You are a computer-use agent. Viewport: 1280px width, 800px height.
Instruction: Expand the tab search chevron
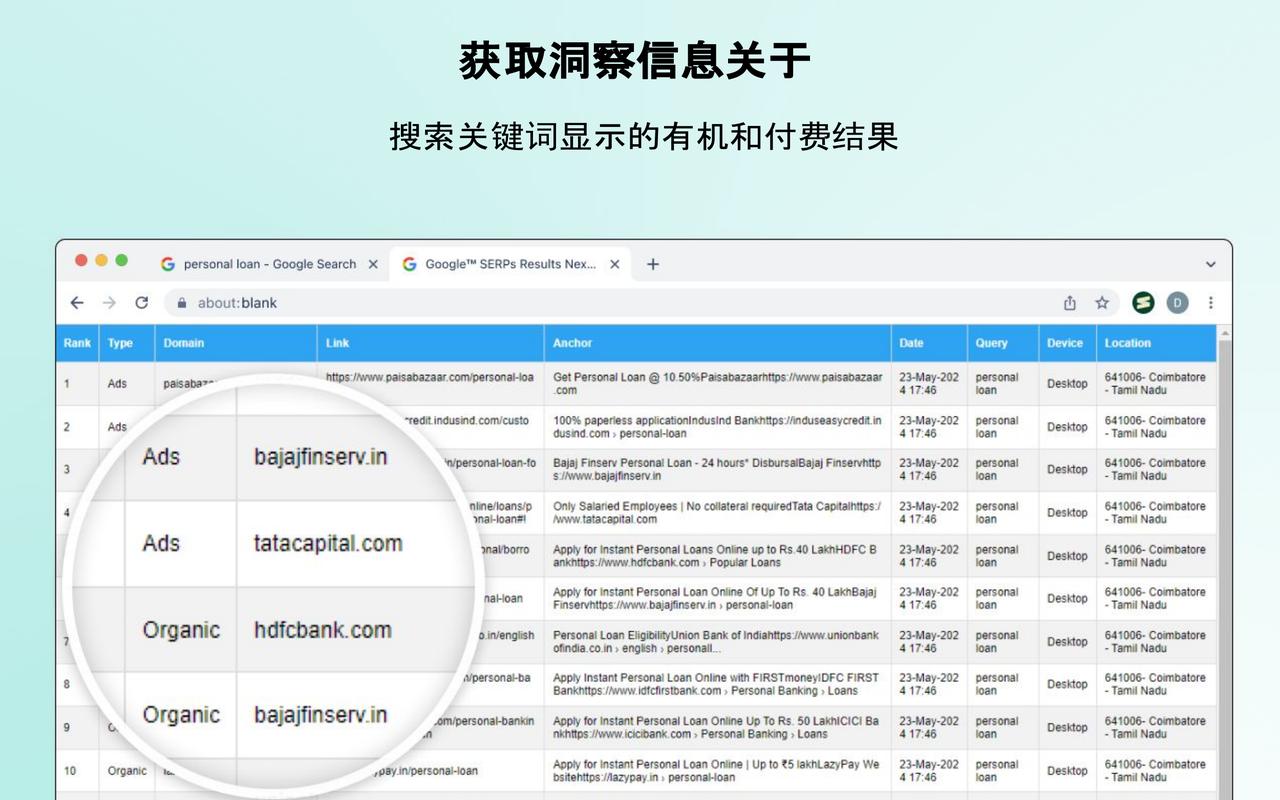pyautogui.click(x=1211, y=265)
